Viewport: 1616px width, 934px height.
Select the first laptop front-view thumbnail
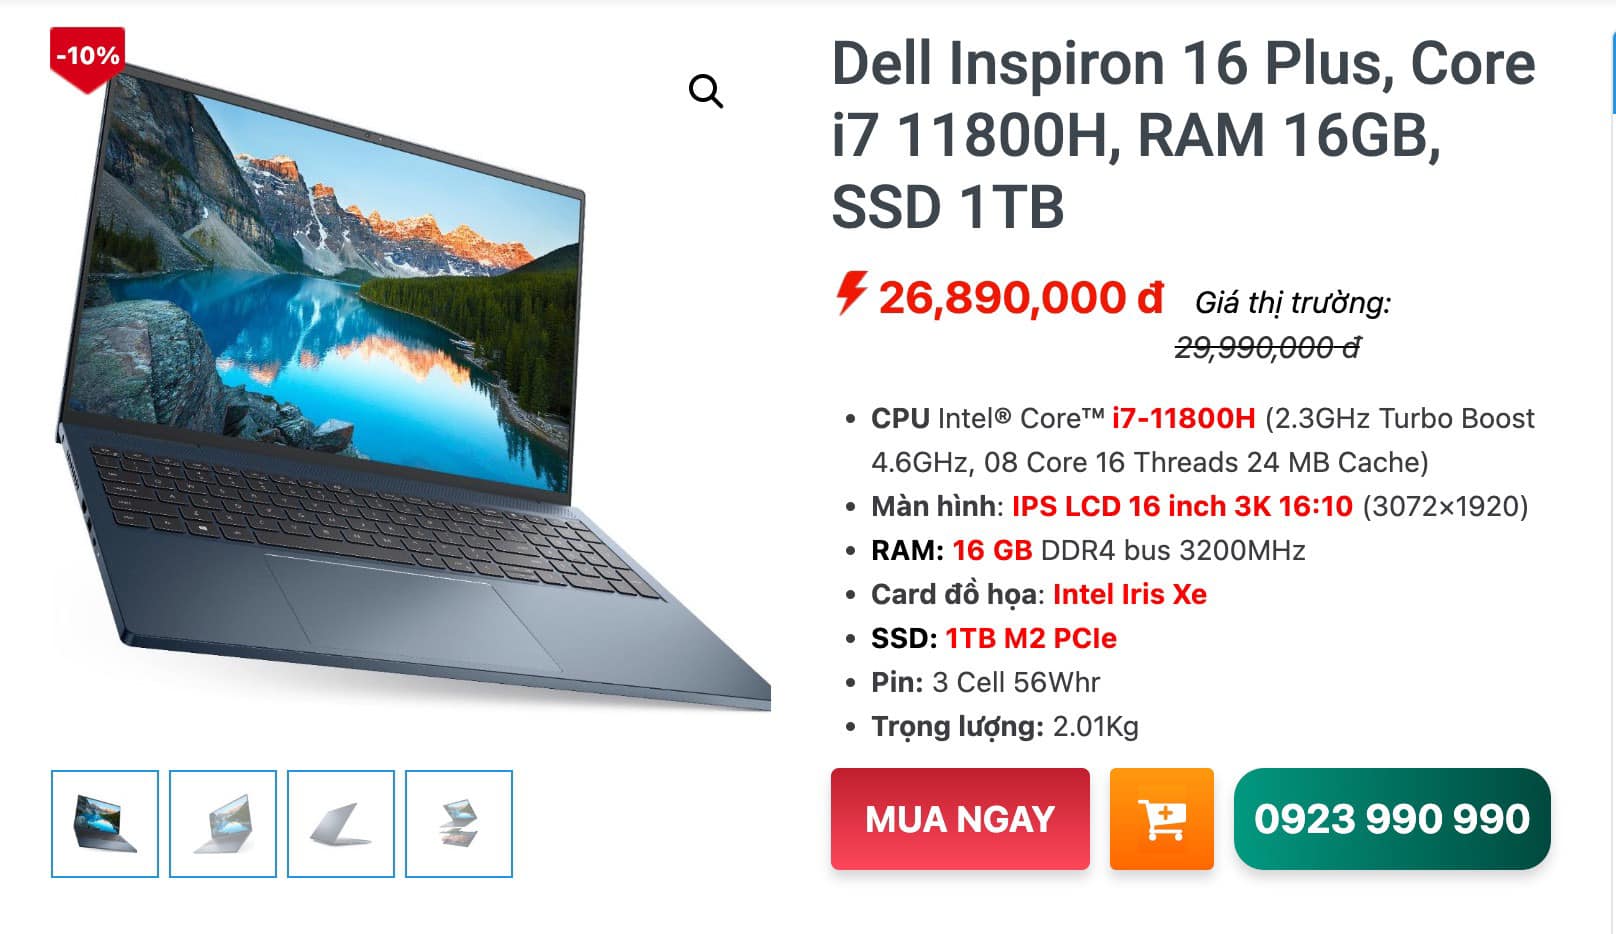coord(105,824)
